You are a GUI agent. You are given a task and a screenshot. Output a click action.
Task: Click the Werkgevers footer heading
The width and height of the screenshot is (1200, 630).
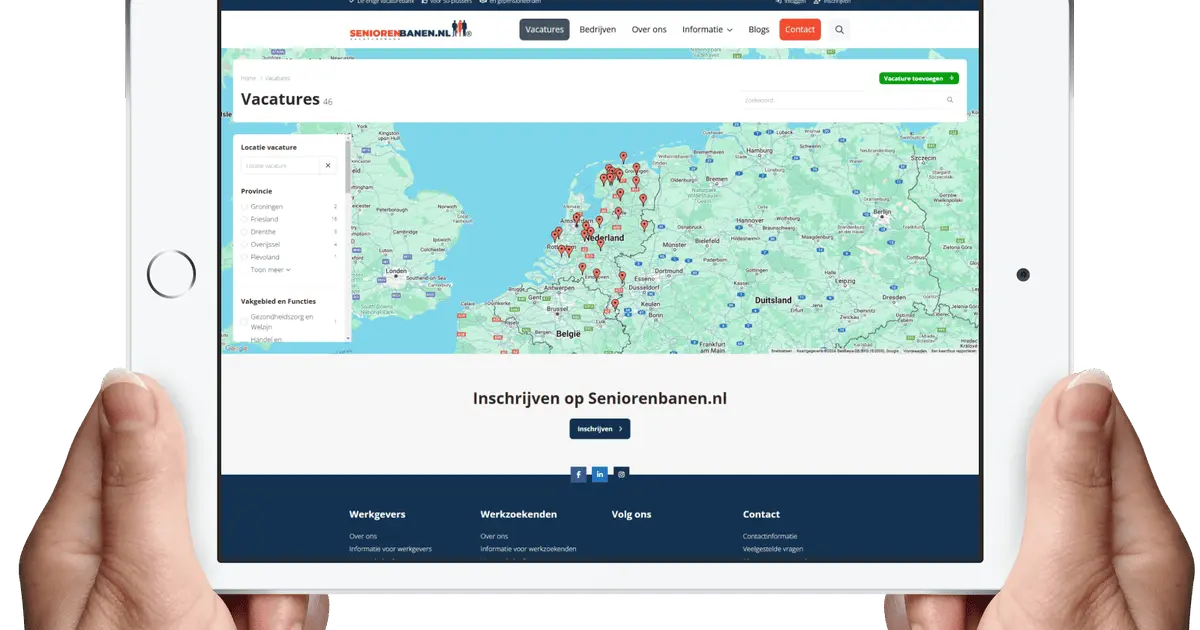377,514
